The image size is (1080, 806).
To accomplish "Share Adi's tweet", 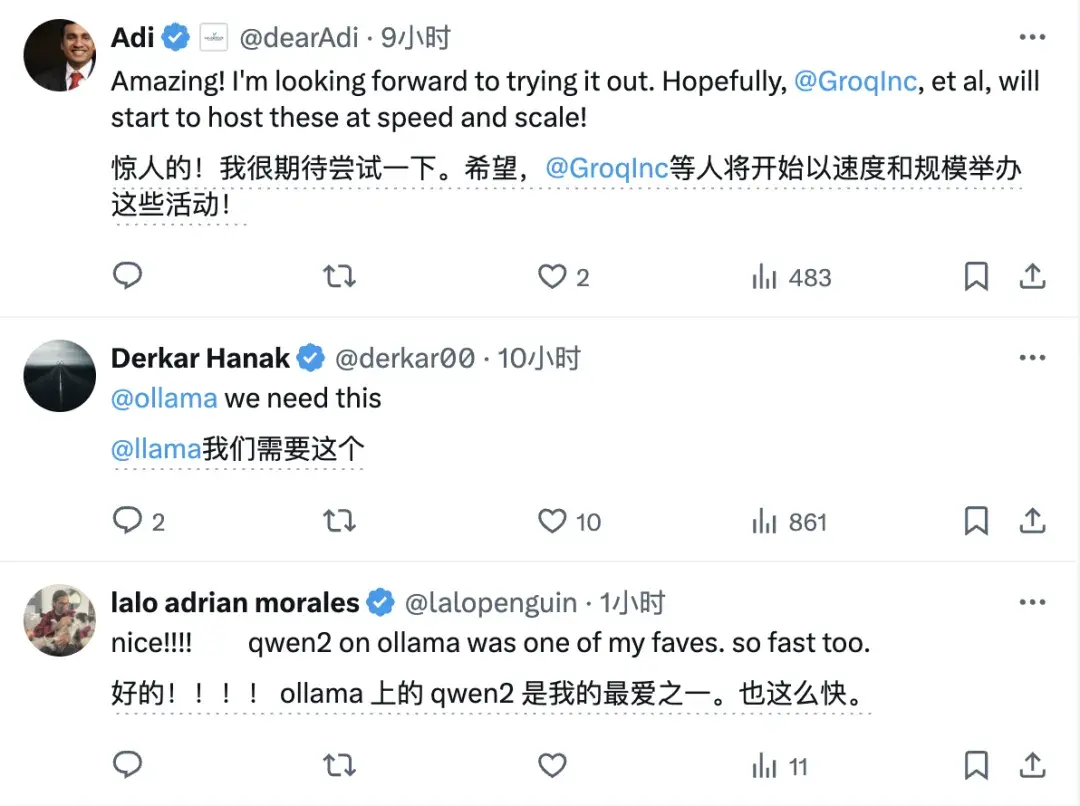I will tap(1032, 276).
